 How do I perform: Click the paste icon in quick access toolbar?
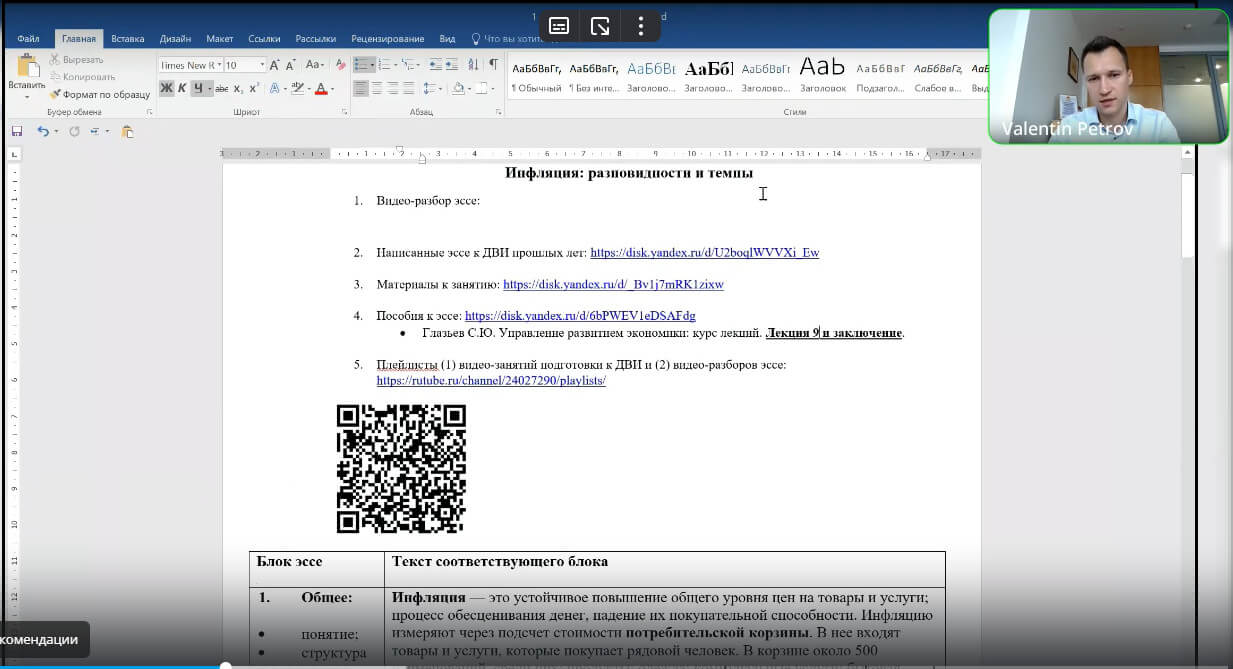[x=127, y=131]
